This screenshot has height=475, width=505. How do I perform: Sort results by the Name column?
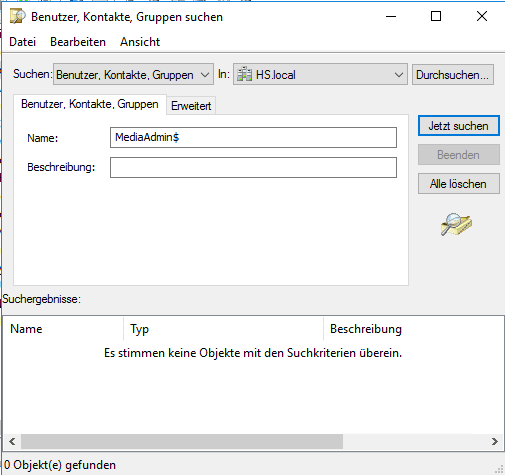63,329
